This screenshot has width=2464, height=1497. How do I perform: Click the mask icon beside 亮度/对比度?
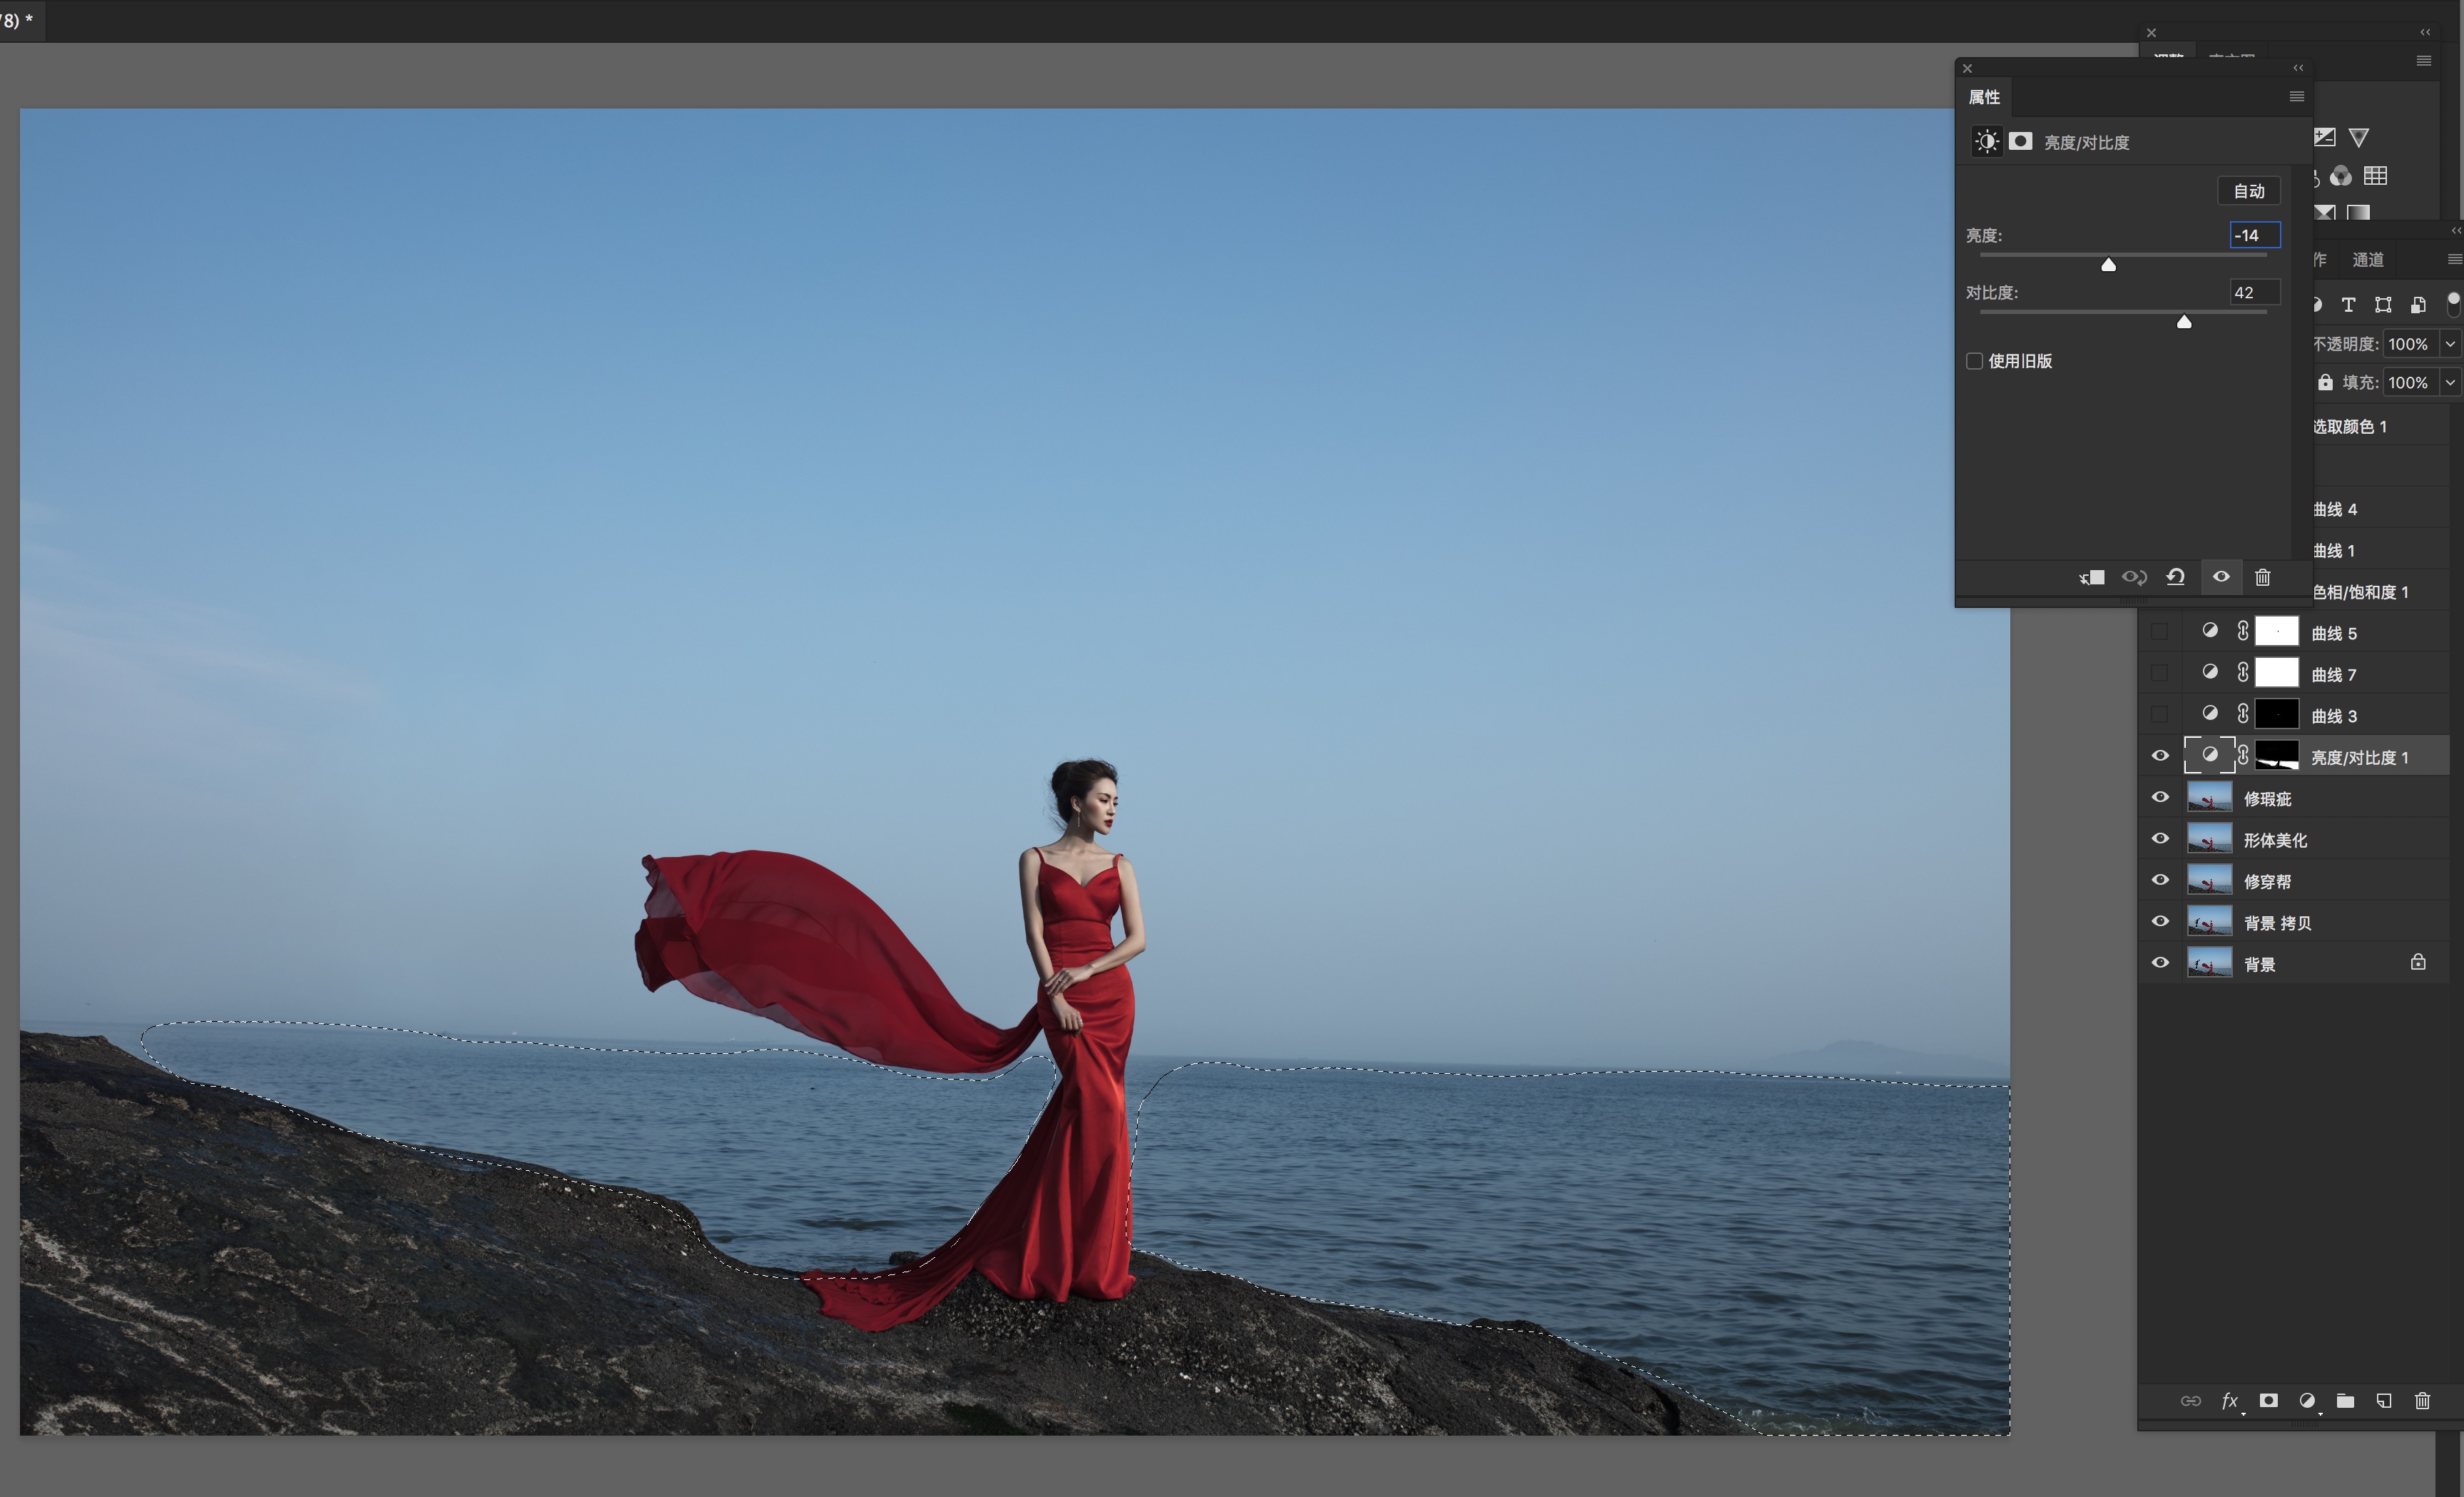coord(2020,141)
